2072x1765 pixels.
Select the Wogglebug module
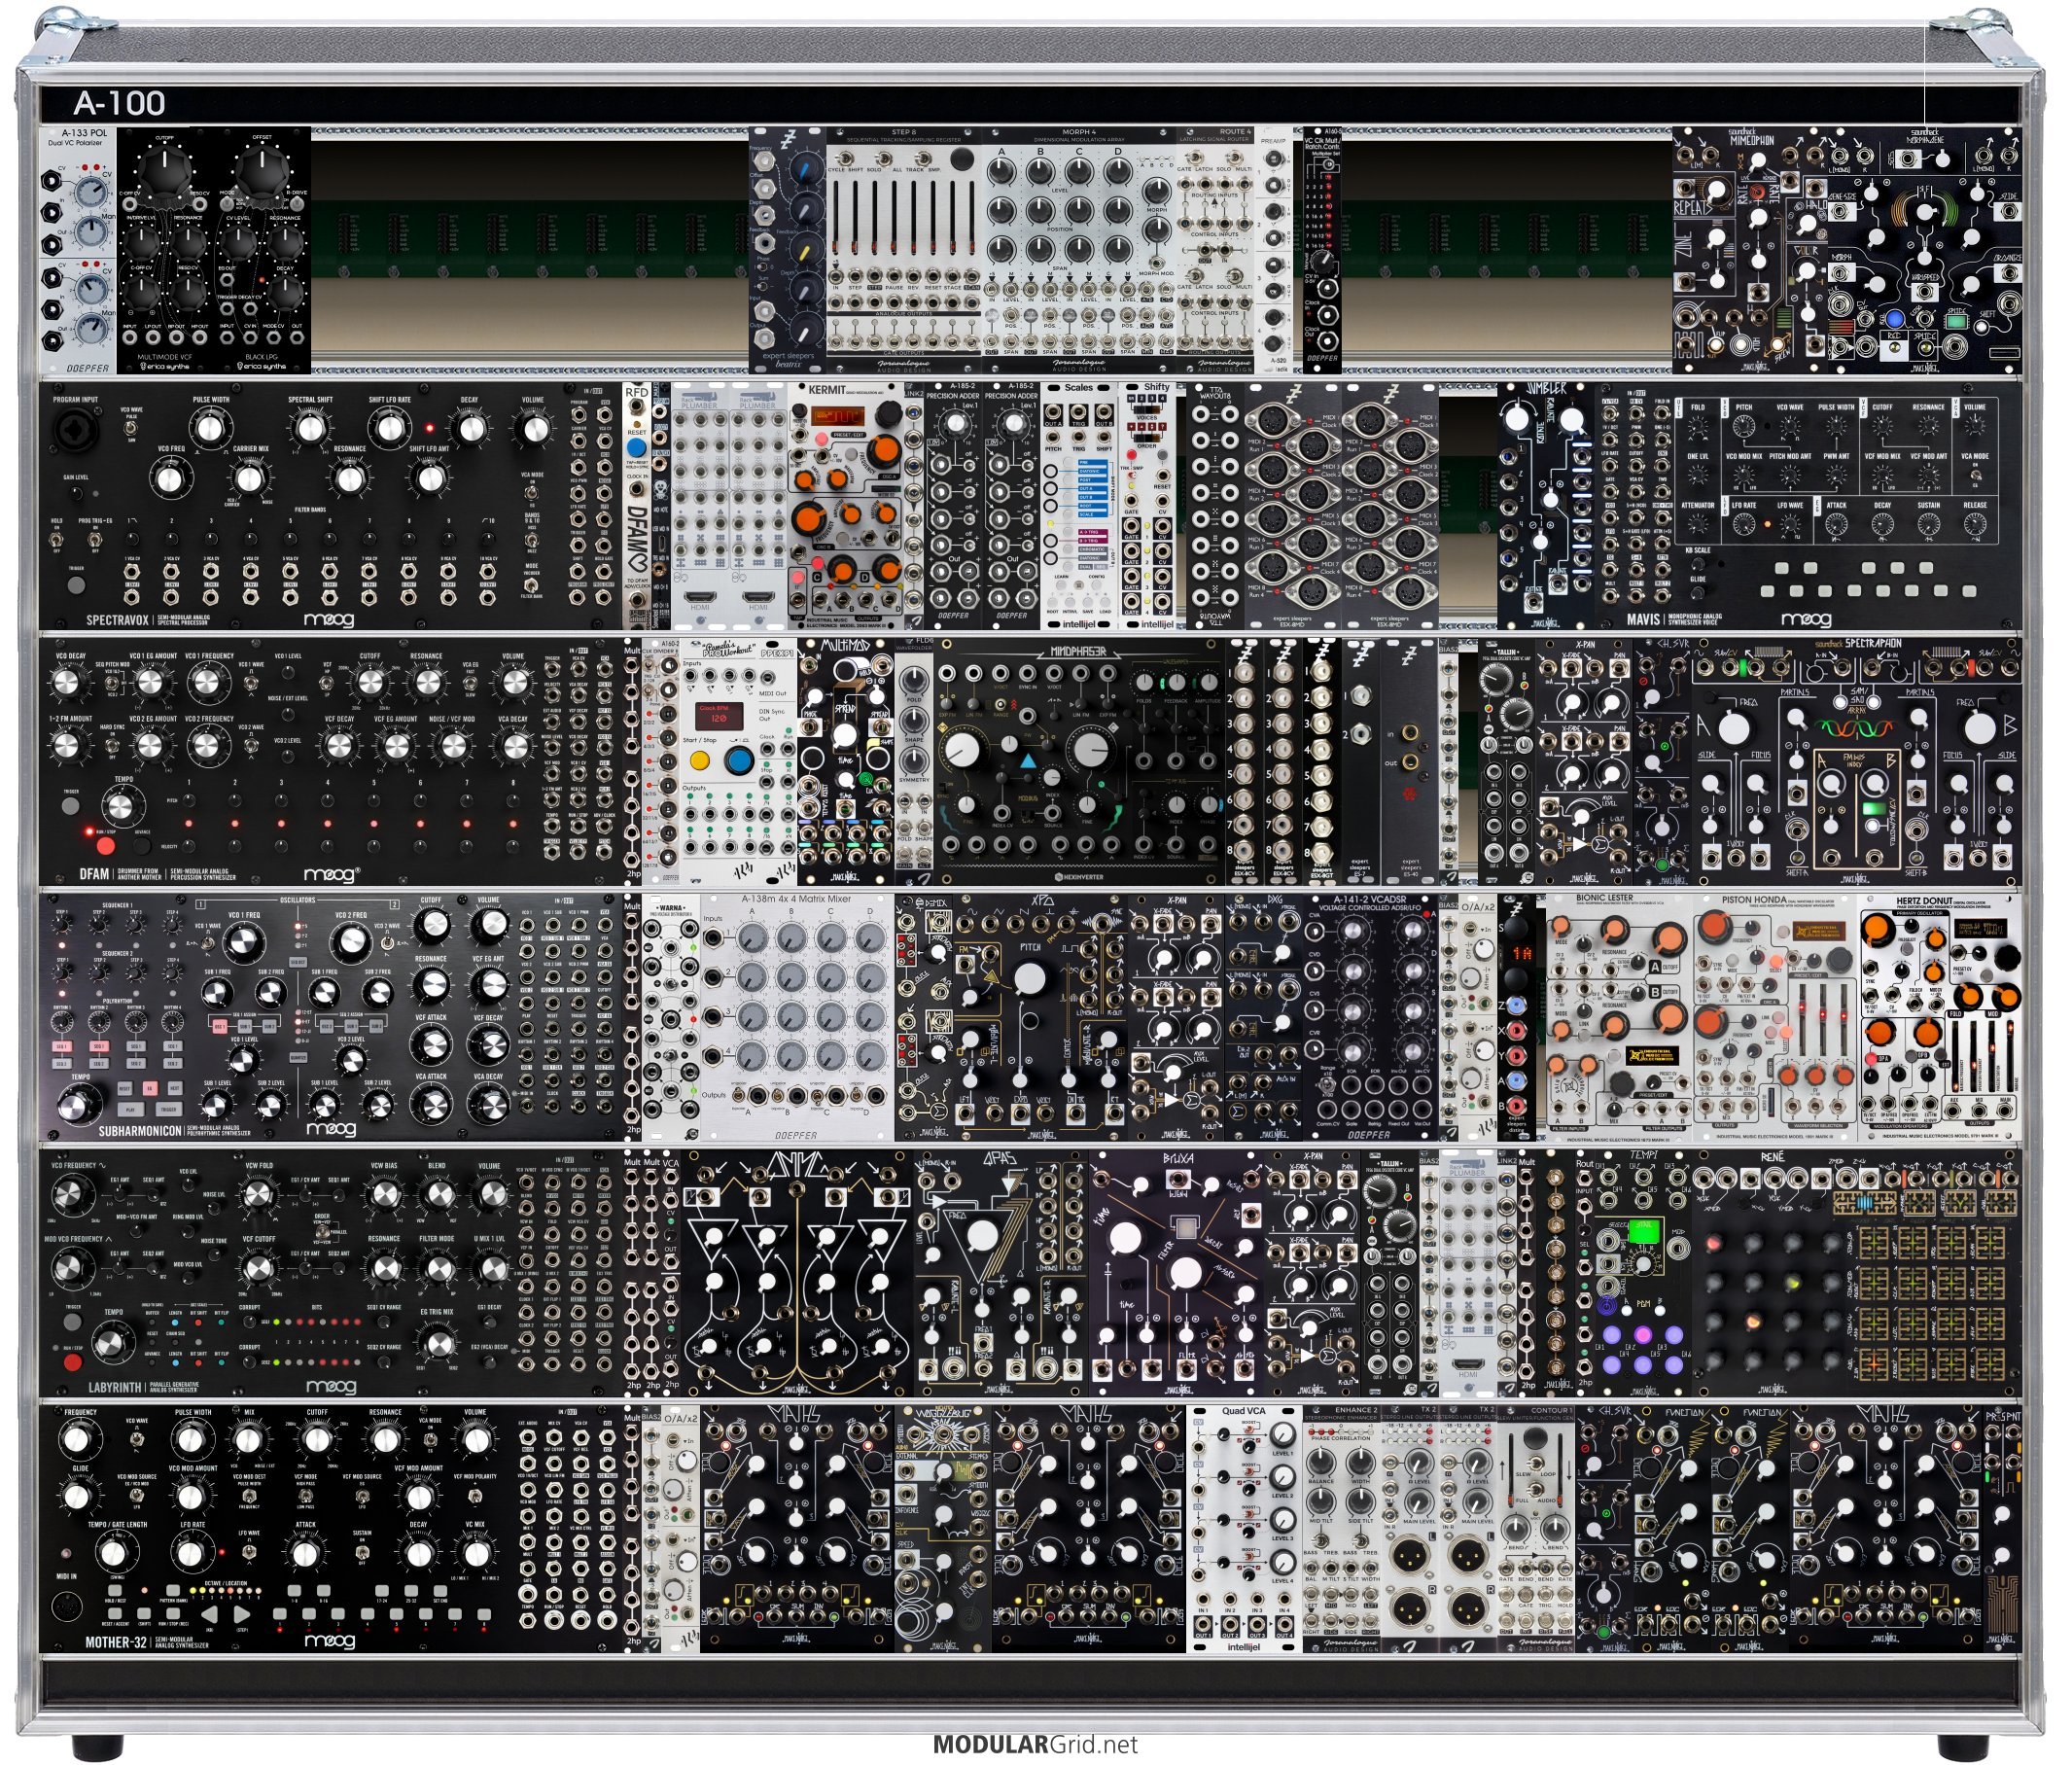point(942,1529)
